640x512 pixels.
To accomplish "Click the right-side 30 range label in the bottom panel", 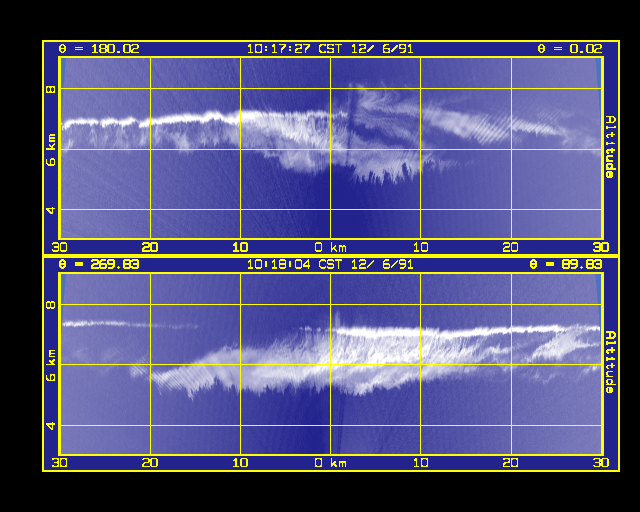I will tap(601, 463).
